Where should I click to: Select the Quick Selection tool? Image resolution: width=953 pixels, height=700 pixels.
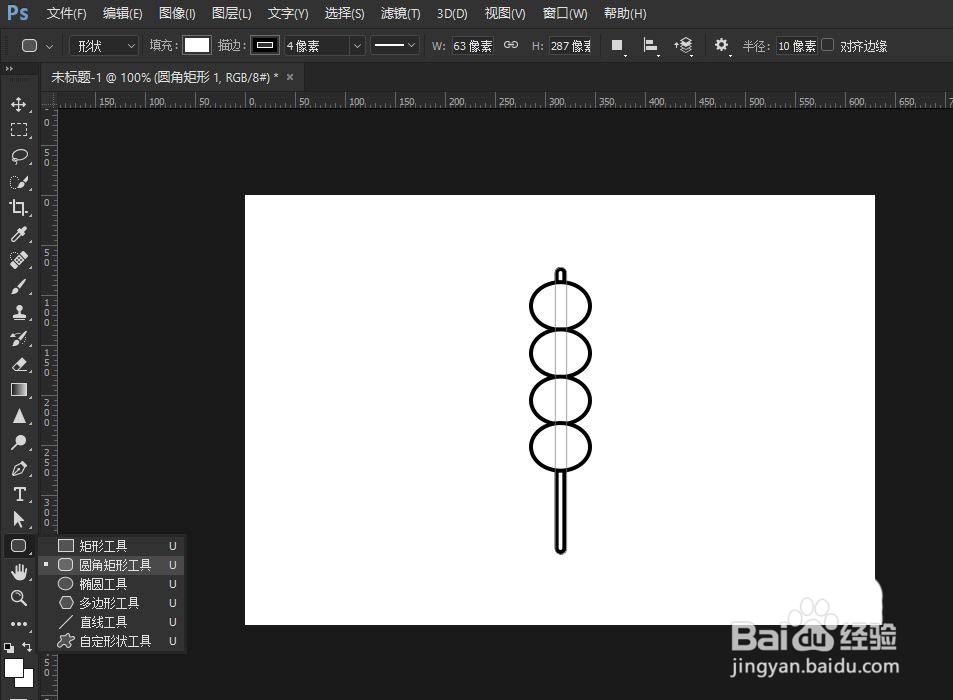[x=19, y=182]
